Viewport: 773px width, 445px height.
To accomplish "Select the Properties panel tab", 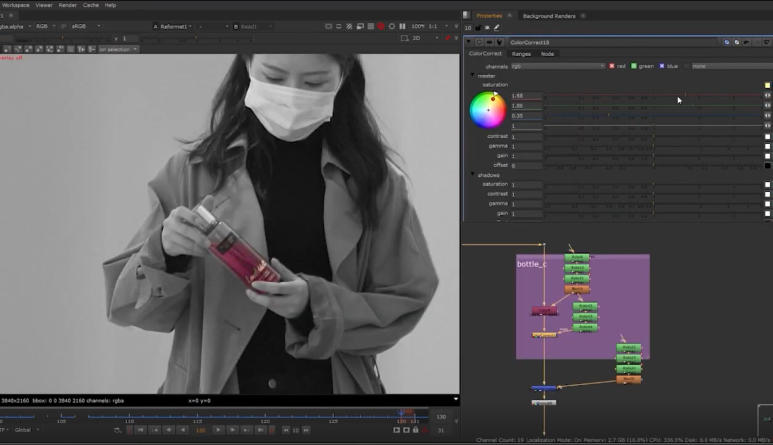I will point(489,16).
